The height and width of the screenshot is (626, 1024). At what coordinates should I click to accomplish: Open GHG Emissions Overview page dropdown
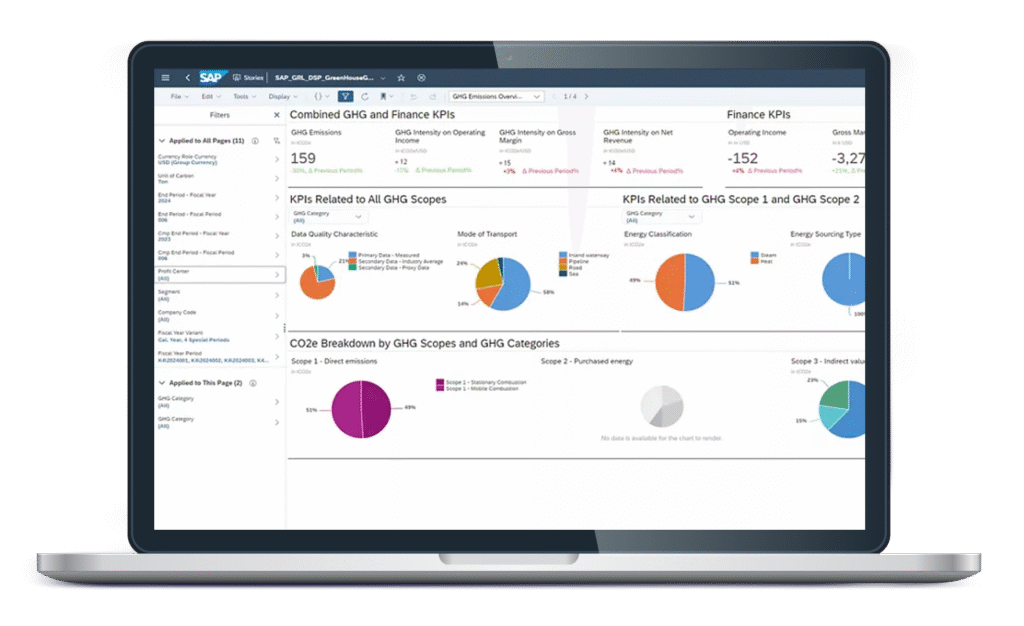click(495, 97)
